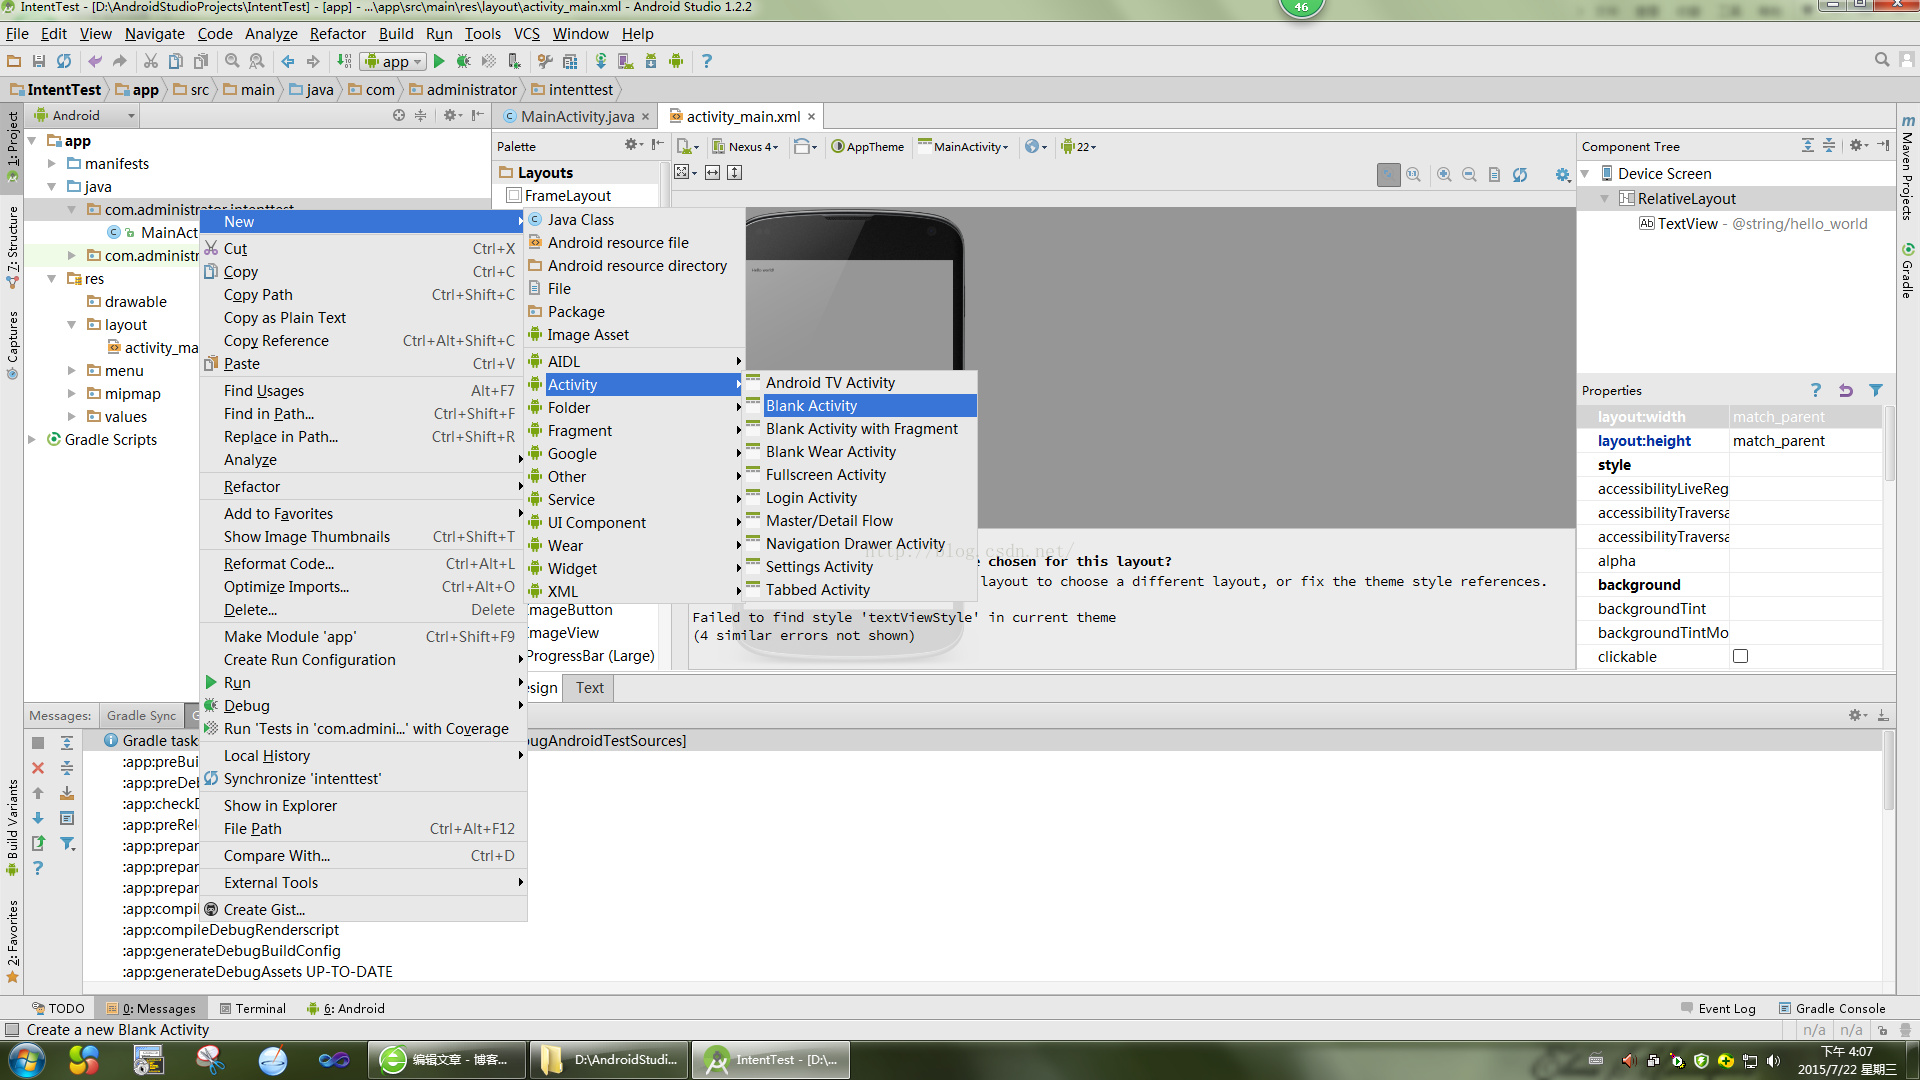Select Blank Activity in submenu
This screenshot has width=1920, height=1080.
coord(859,406)
